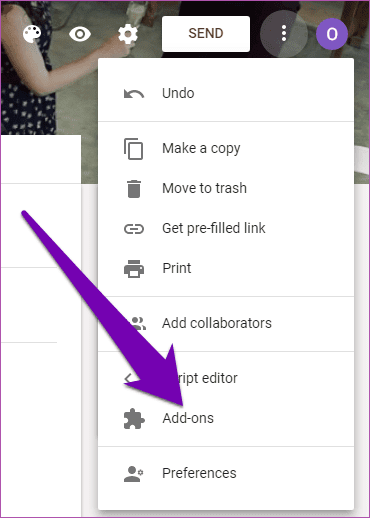Click the printer icon

click(134, 269)
